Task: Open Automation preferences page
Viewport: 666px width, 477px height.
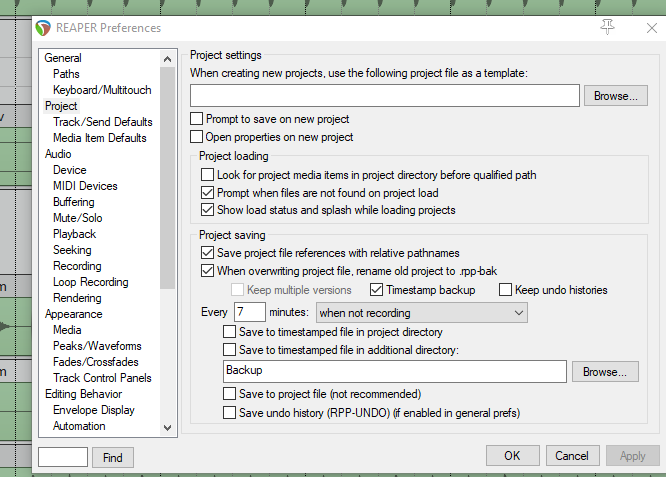Action: 79,426
